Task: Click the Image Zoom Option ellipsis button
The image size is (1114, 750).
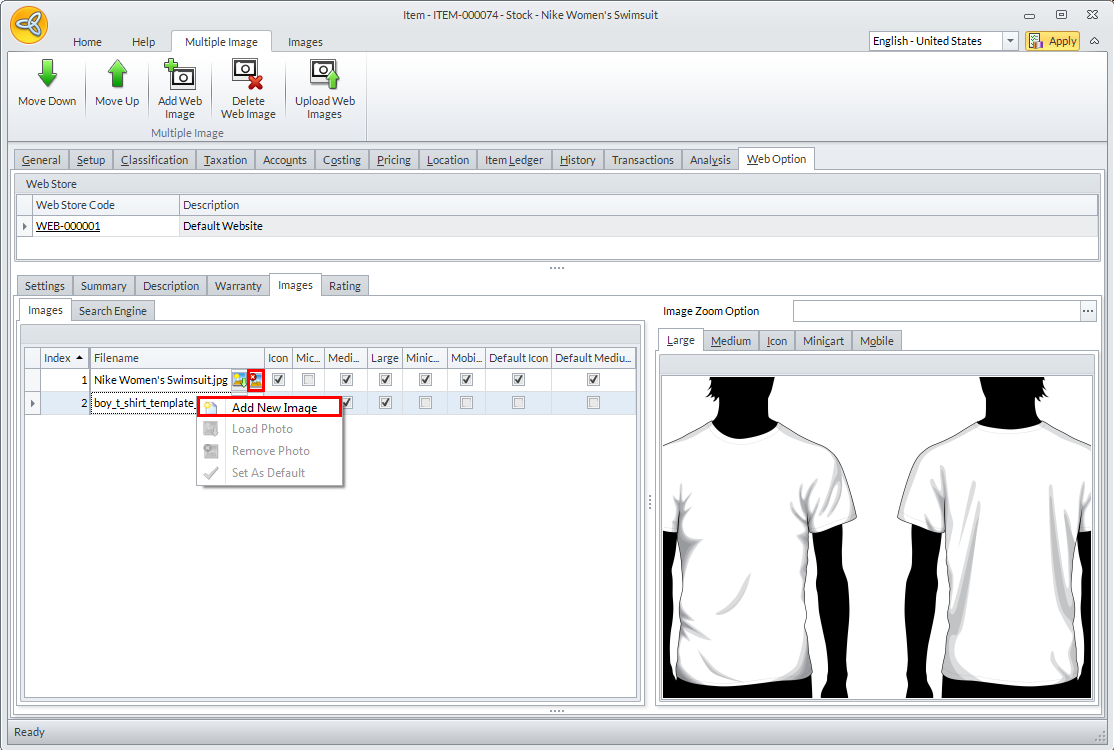Action: click(1088, 311)
